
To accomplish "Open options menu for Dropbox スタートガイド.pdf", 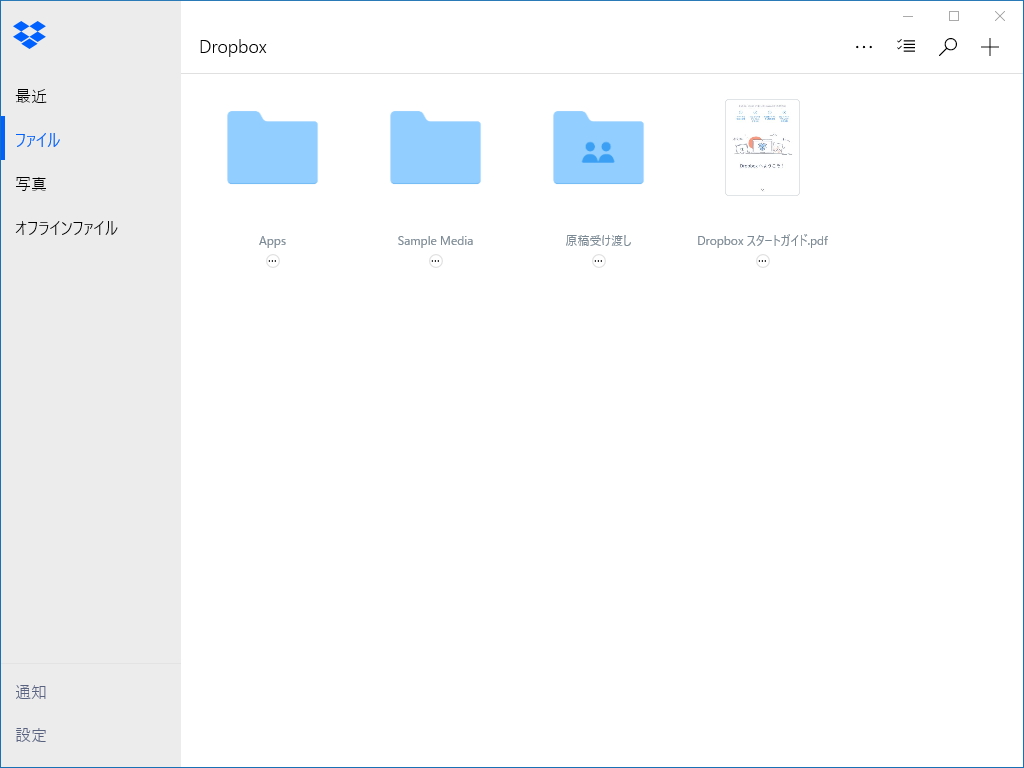I will click(x=762, y=260).
